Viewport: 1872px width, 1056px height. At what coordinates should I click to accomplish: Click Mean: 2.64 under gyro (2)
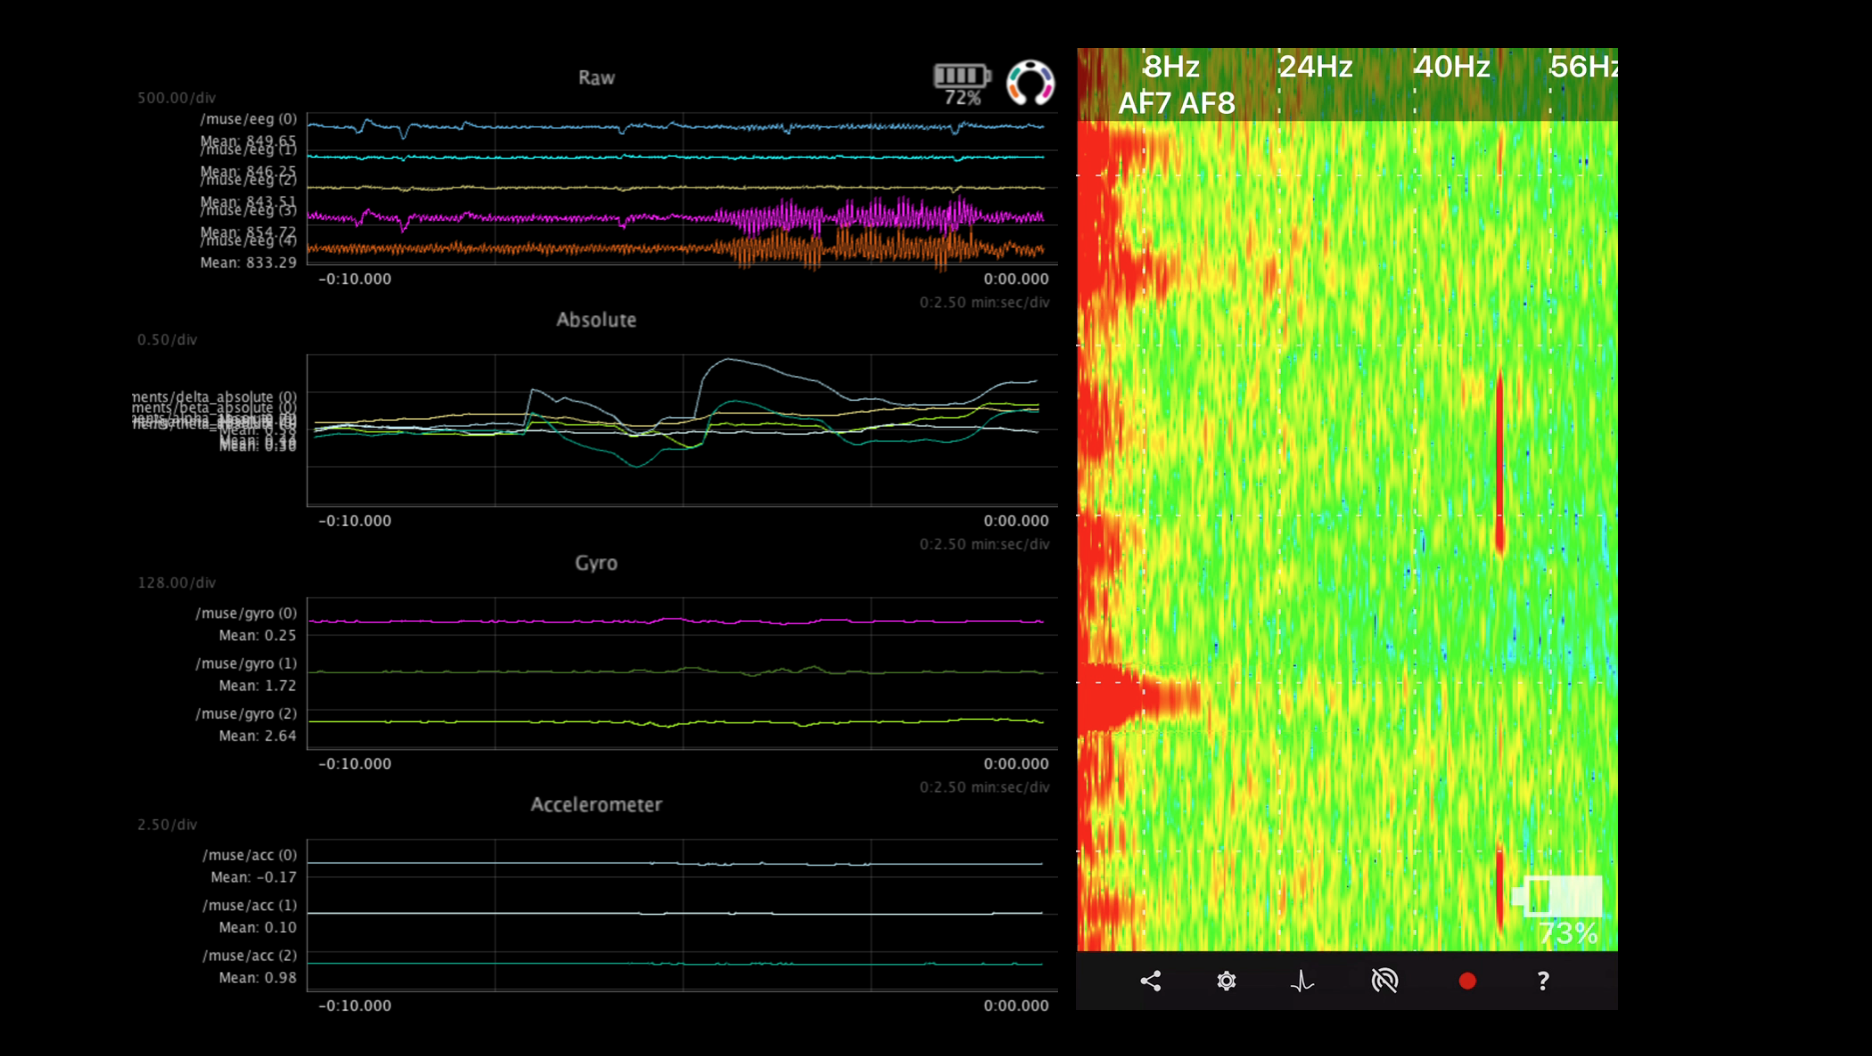[x=257, y=736]
